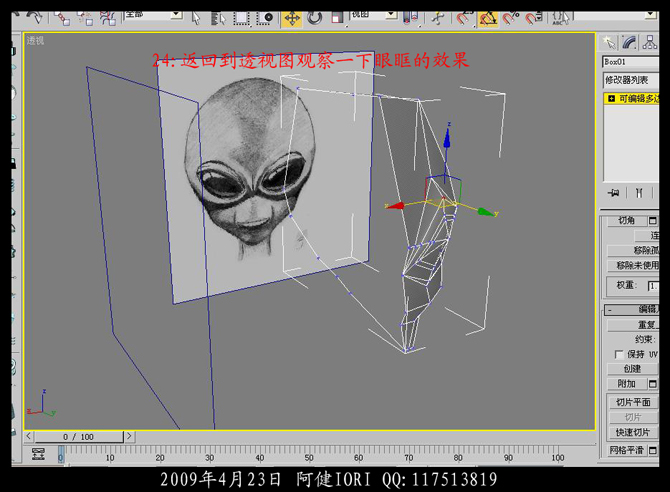This screenshot has height=492, width=670.
Task: Activate the Select and Scale tool
Action: (x=337, y=18)
